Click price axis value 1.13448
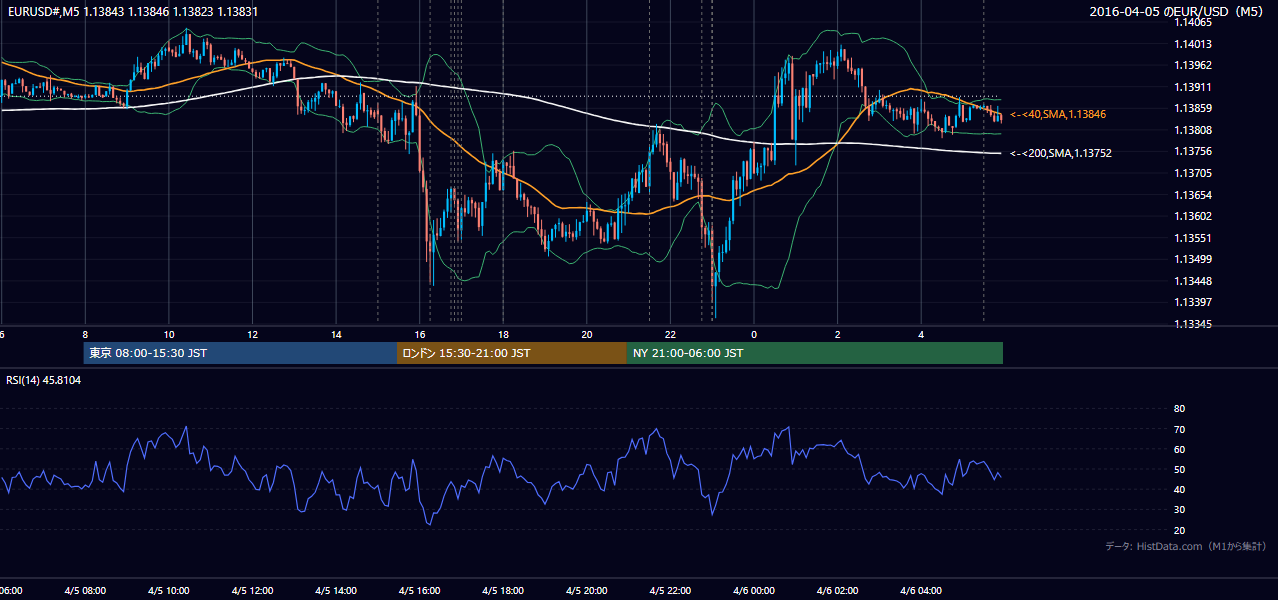Viewport: 1278px width, 600px height. click(x=1194, y=281)
